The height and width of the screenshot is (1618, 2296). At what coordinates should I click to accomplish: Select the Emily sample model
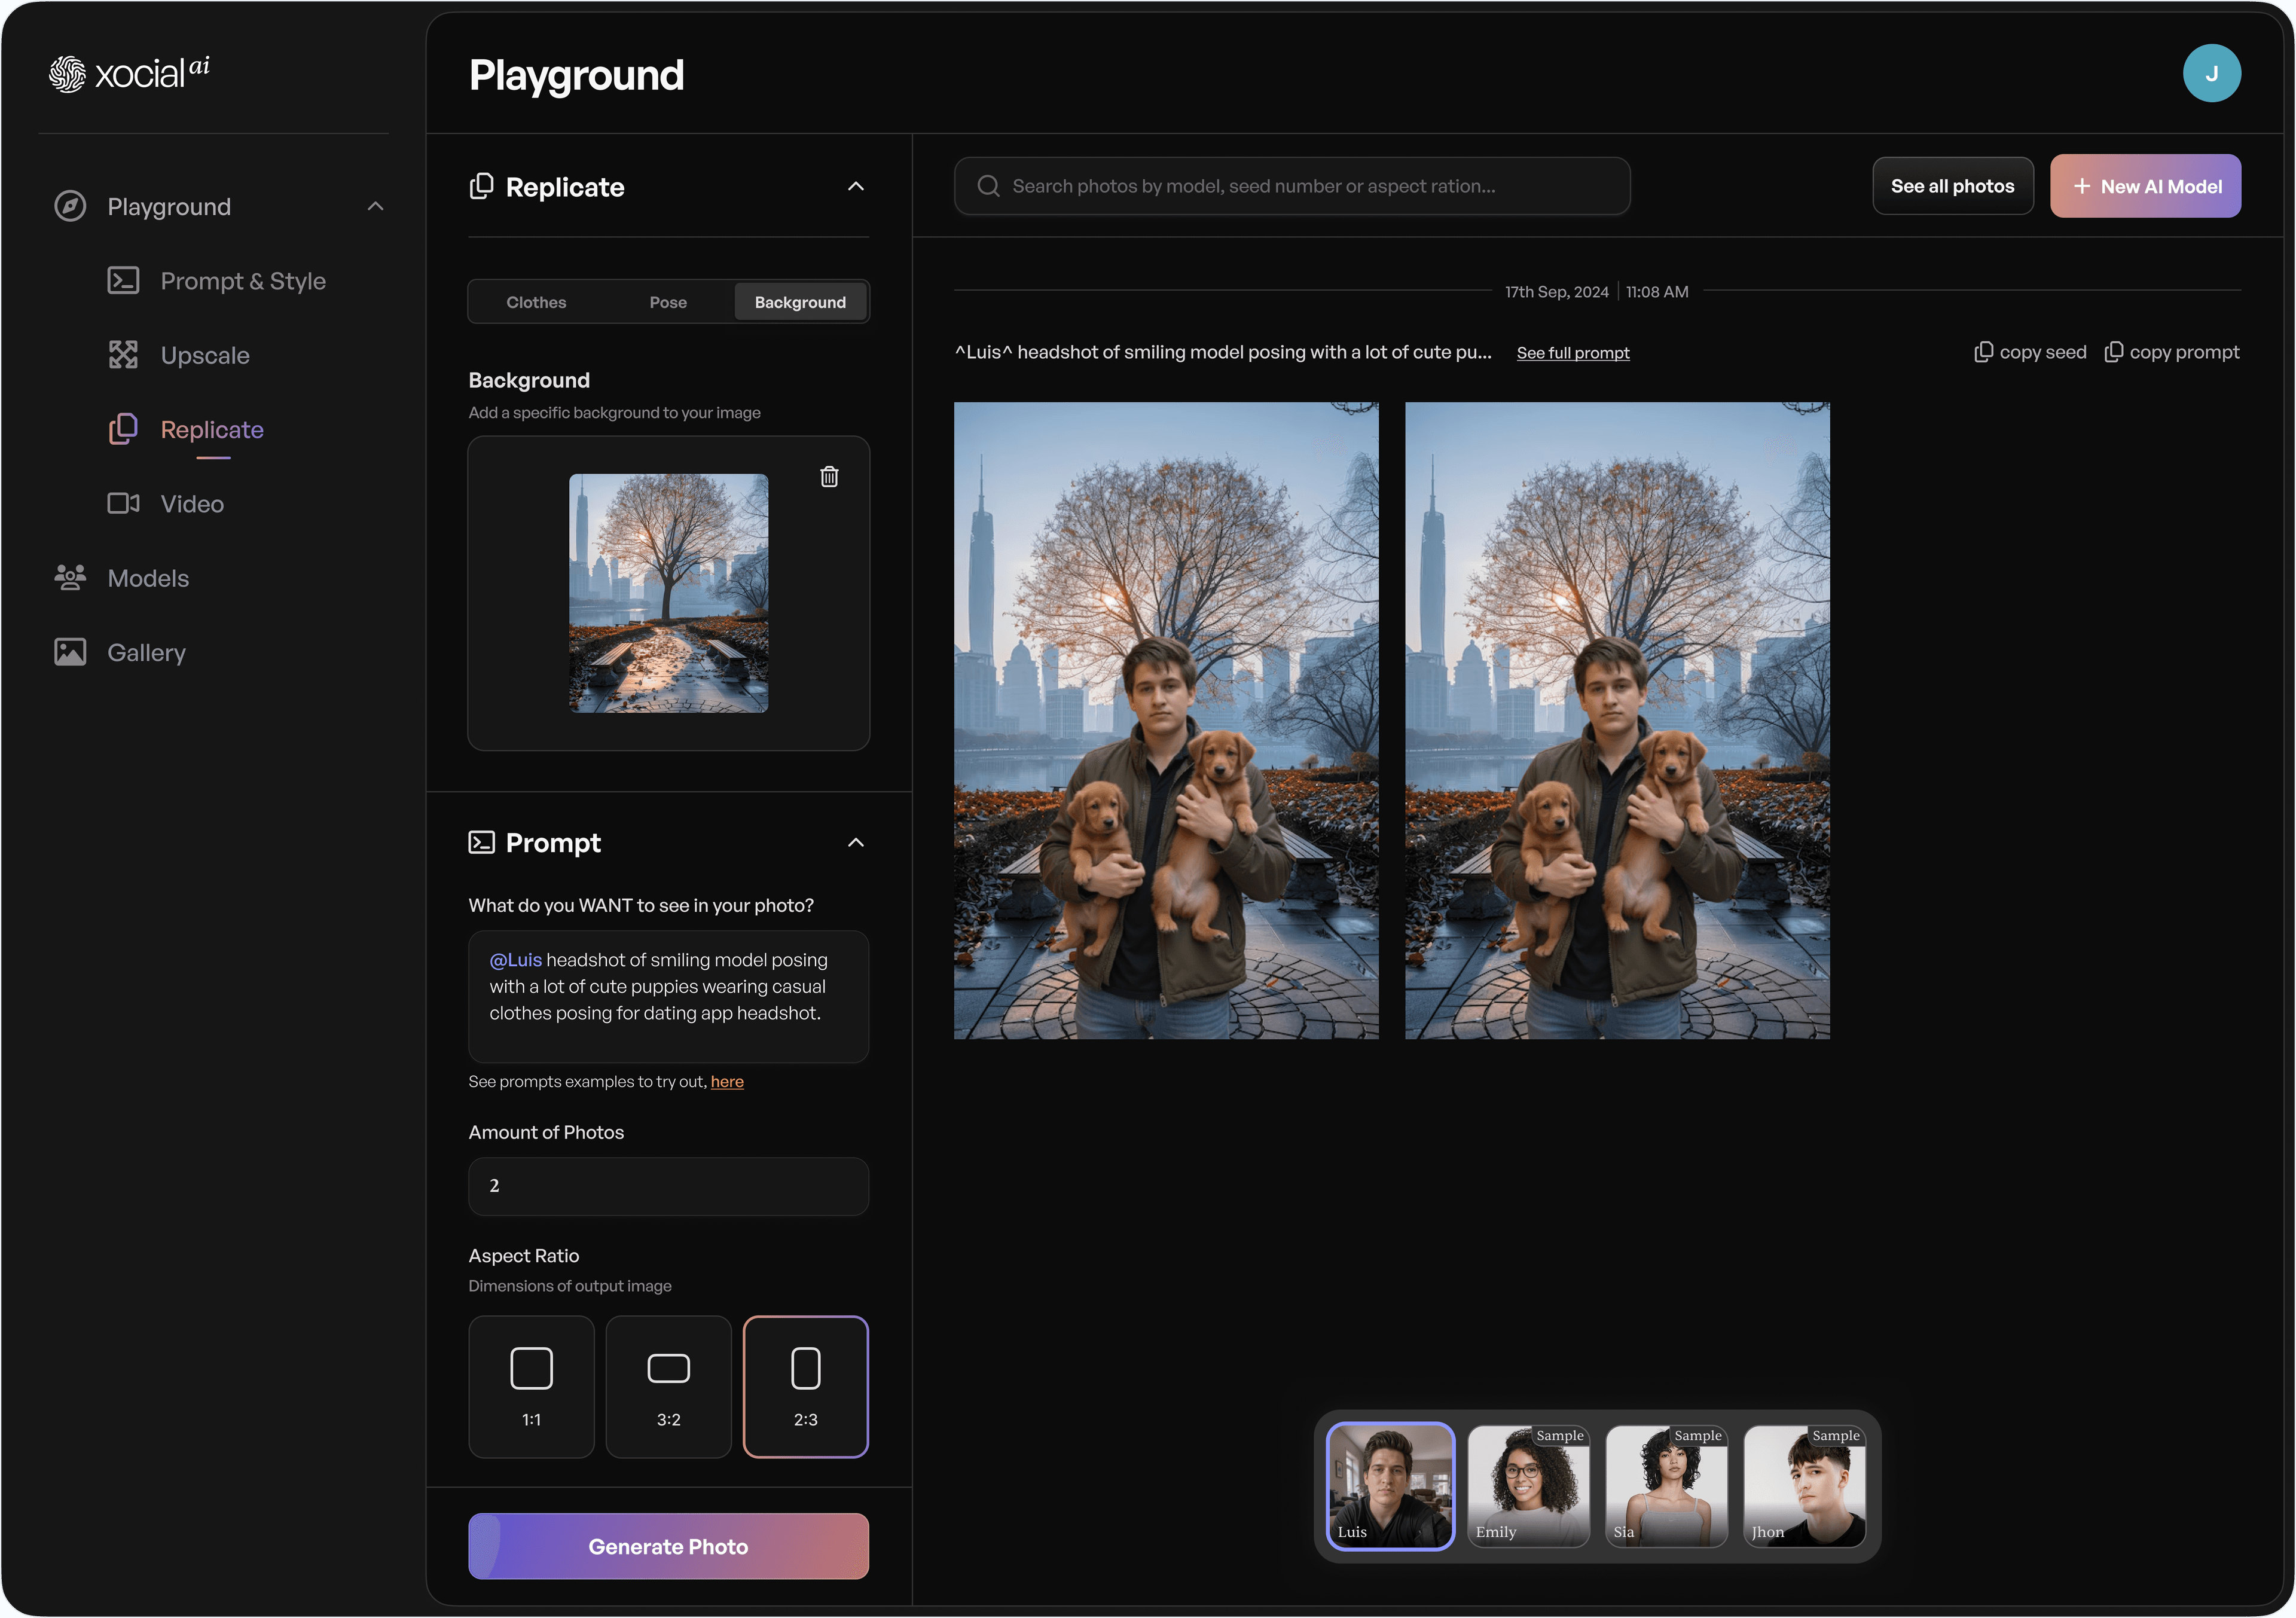(1528, 1486)
